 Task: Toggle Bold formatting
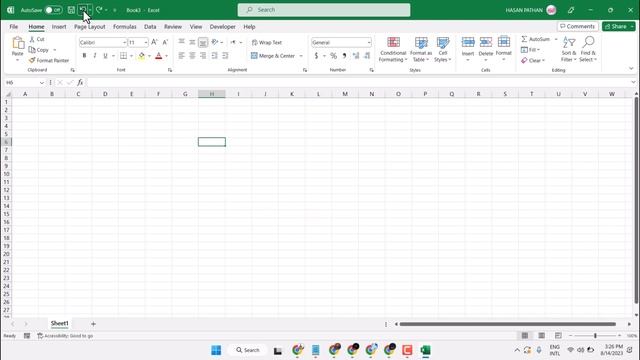84,56
